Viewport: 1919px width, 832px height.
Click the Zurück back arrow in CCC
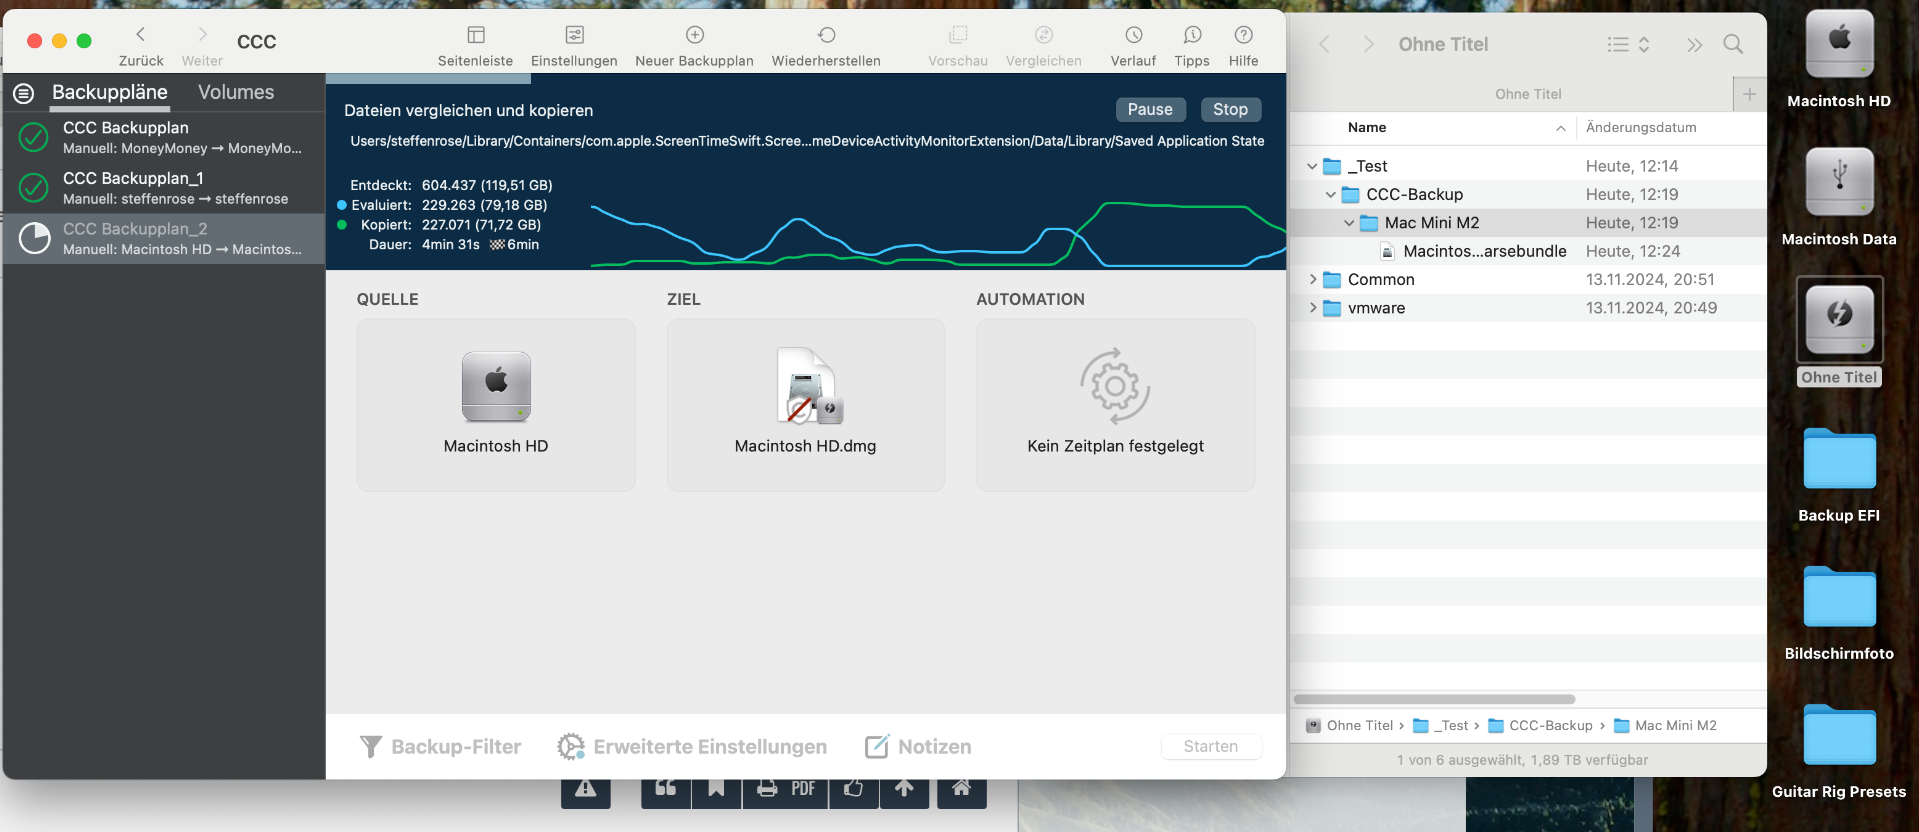141,35
